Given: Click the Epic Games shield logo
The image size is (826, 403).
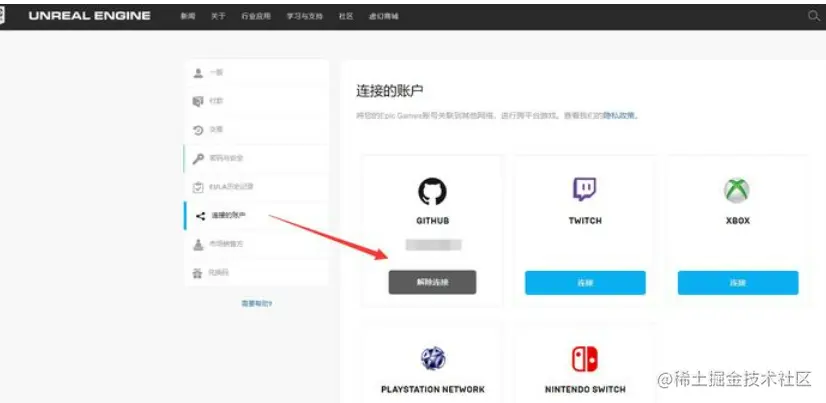Looking at the screenshot, I should pyautogui.click(x=3, y=16).
